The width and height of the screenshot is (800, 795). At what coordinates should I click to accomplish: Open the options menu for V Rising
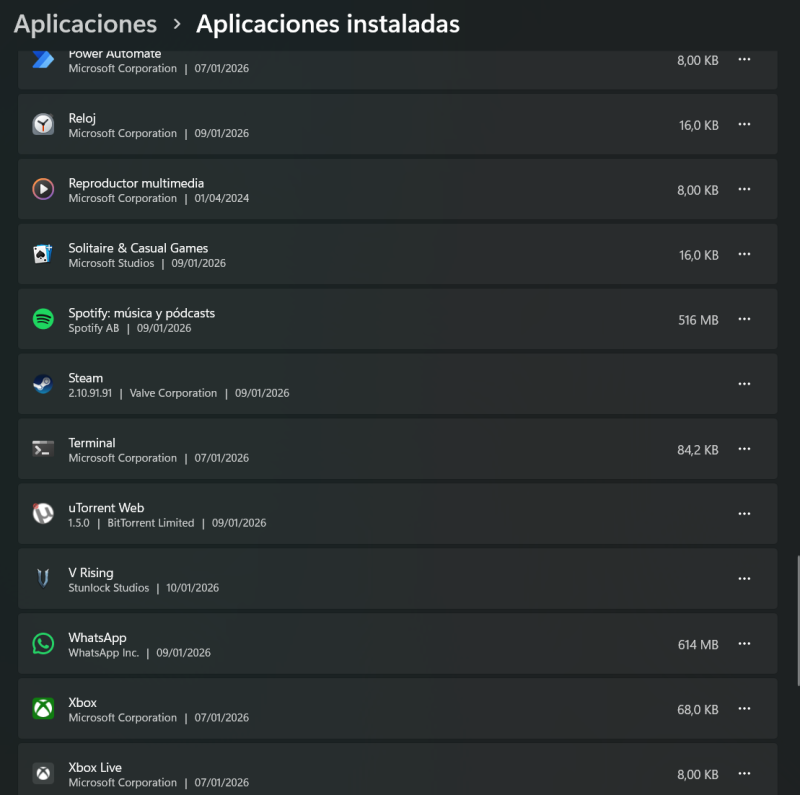(x=744, y=579)
